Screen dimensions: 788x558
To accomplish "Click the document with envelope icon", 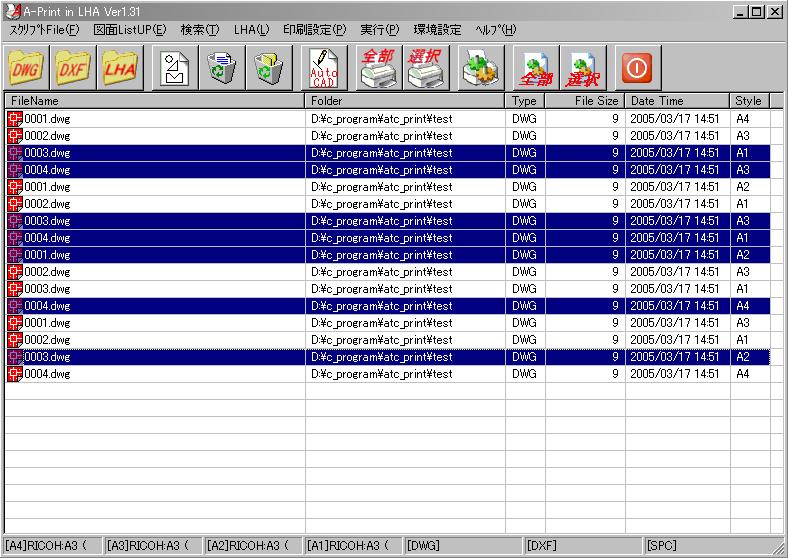I will (x=174, y=68).
